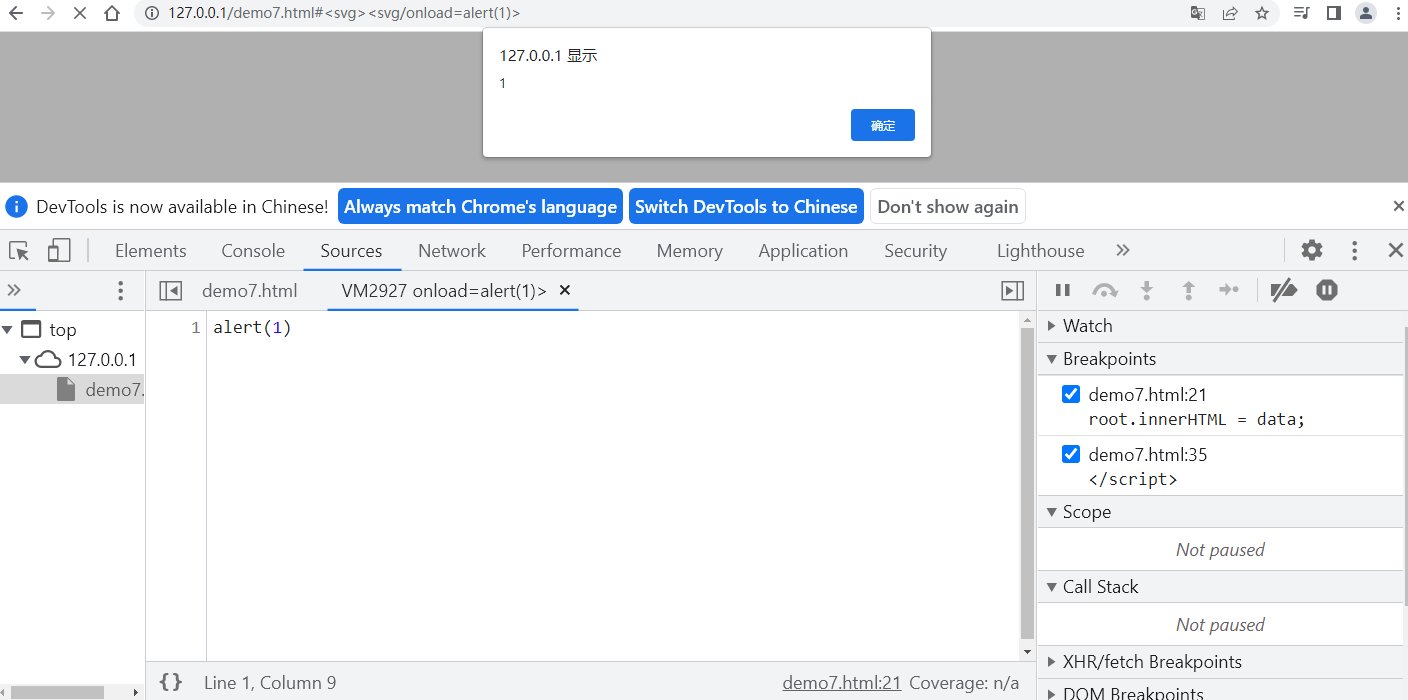Collapse the Breakpoints section
This screenshot has height=700, width=1408.
(1220, 359)
